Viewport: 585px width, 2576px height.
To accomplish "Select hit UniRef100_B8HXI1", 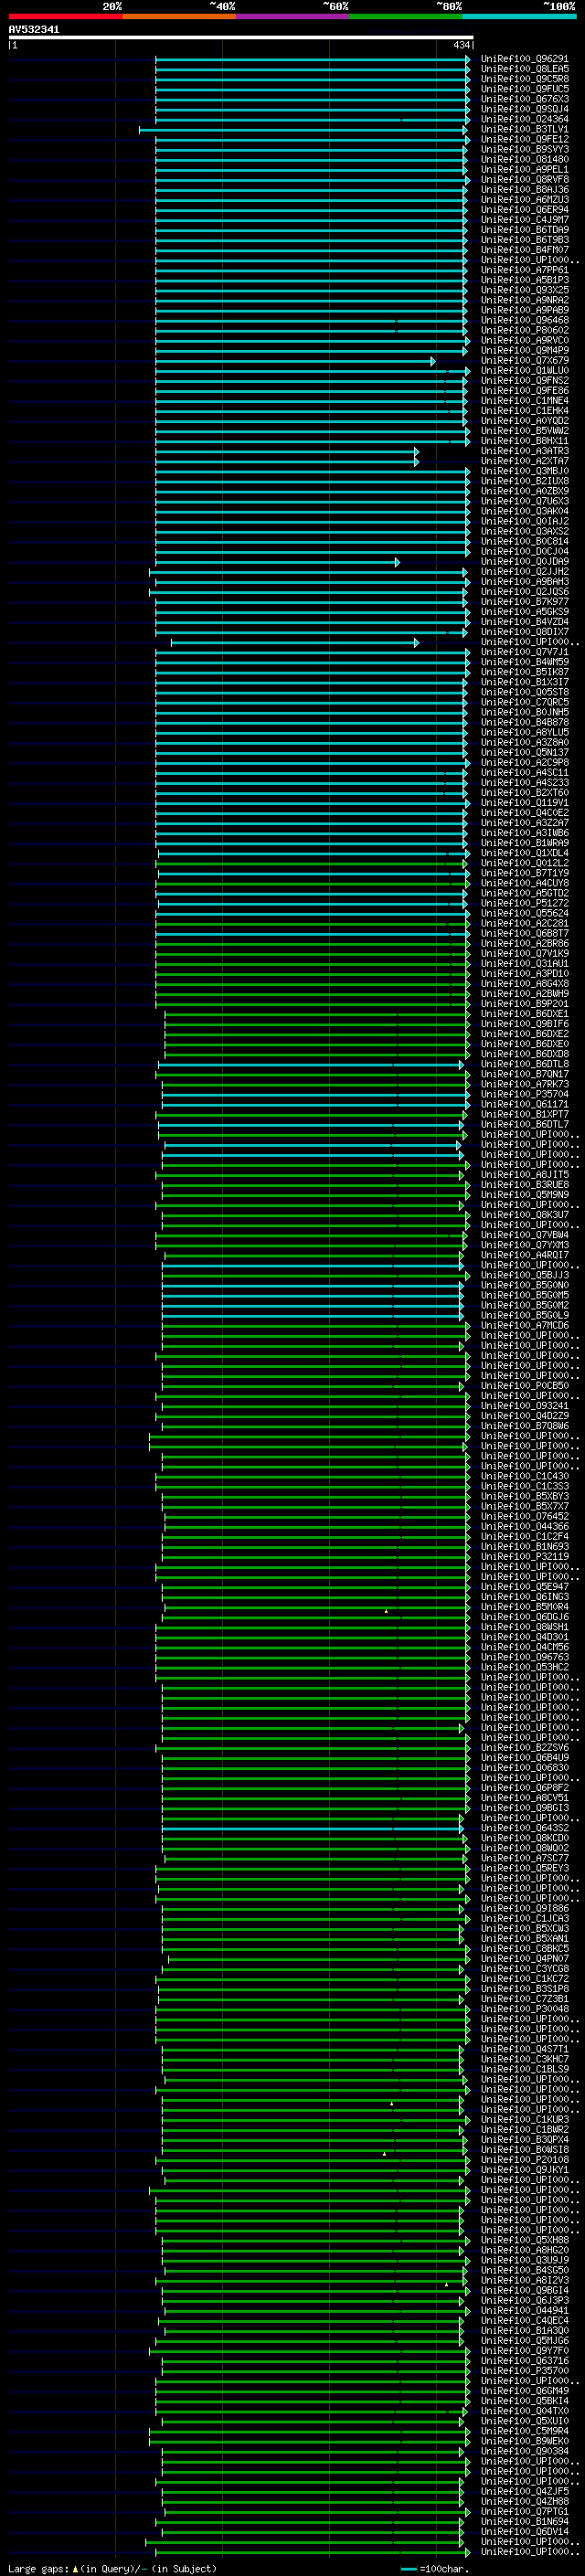I will (524, 441).
